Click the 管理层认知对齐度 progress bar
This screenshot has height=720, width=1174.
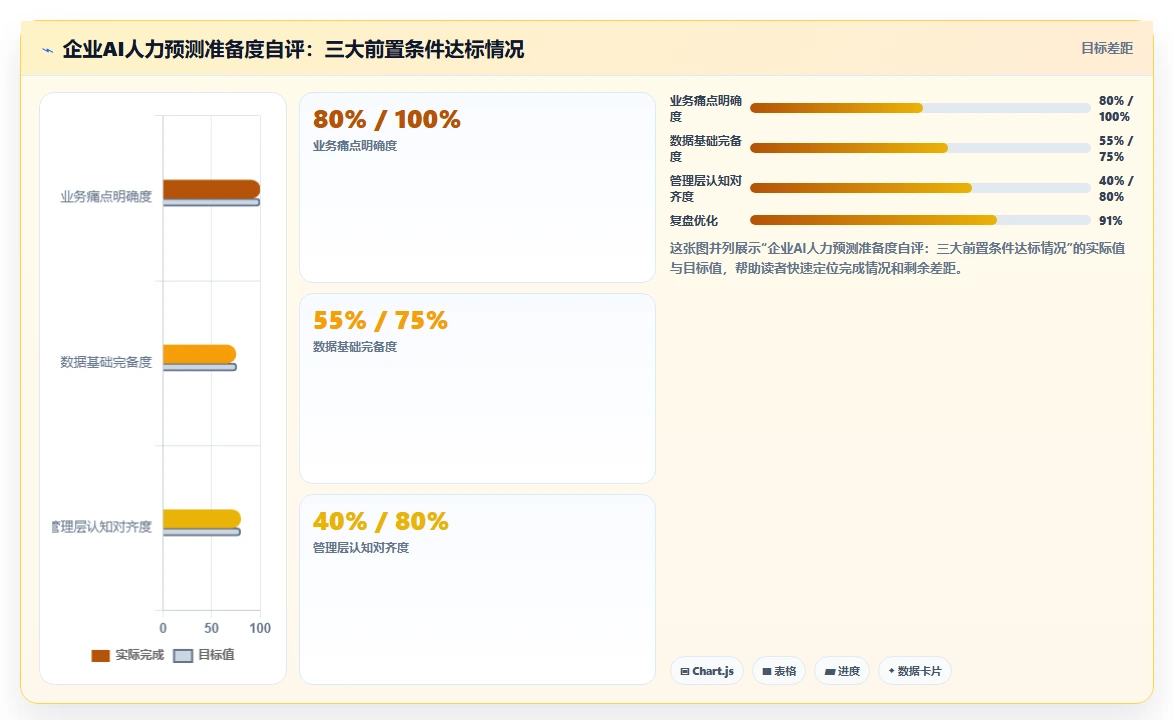click(920, 188)
